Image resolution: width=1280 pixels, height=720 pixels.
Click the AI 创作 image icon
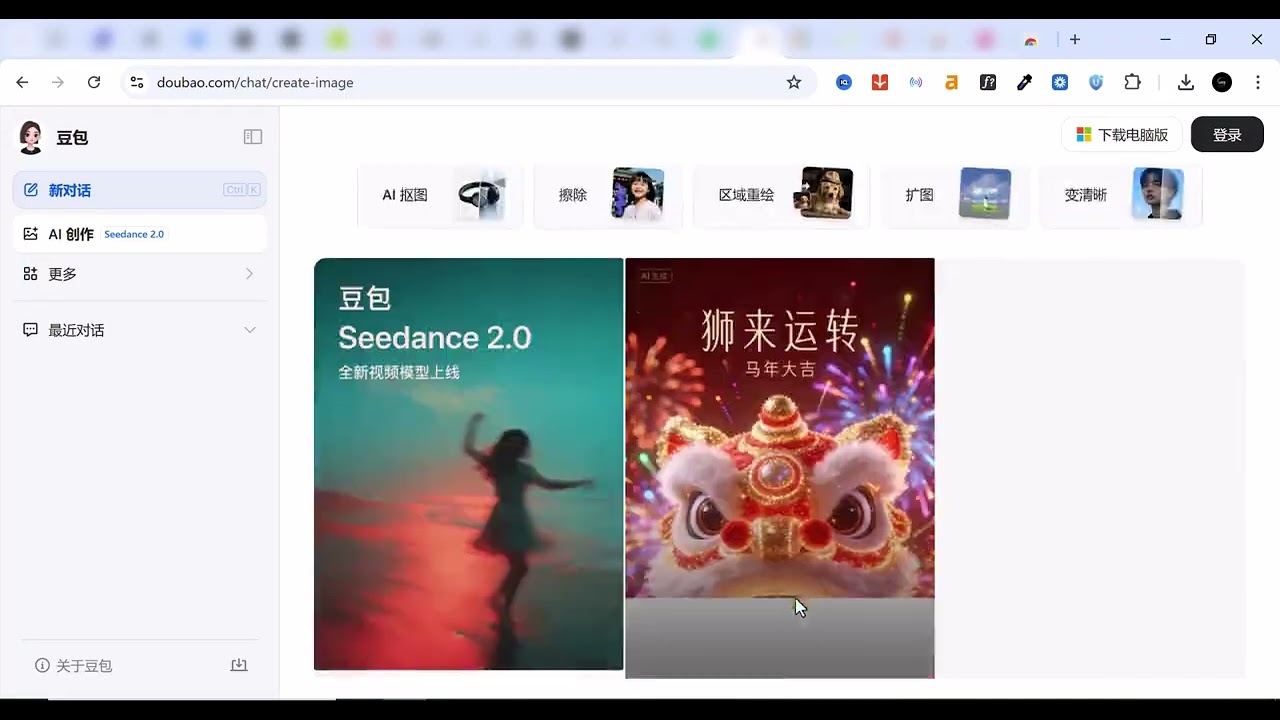coord(31,233)
